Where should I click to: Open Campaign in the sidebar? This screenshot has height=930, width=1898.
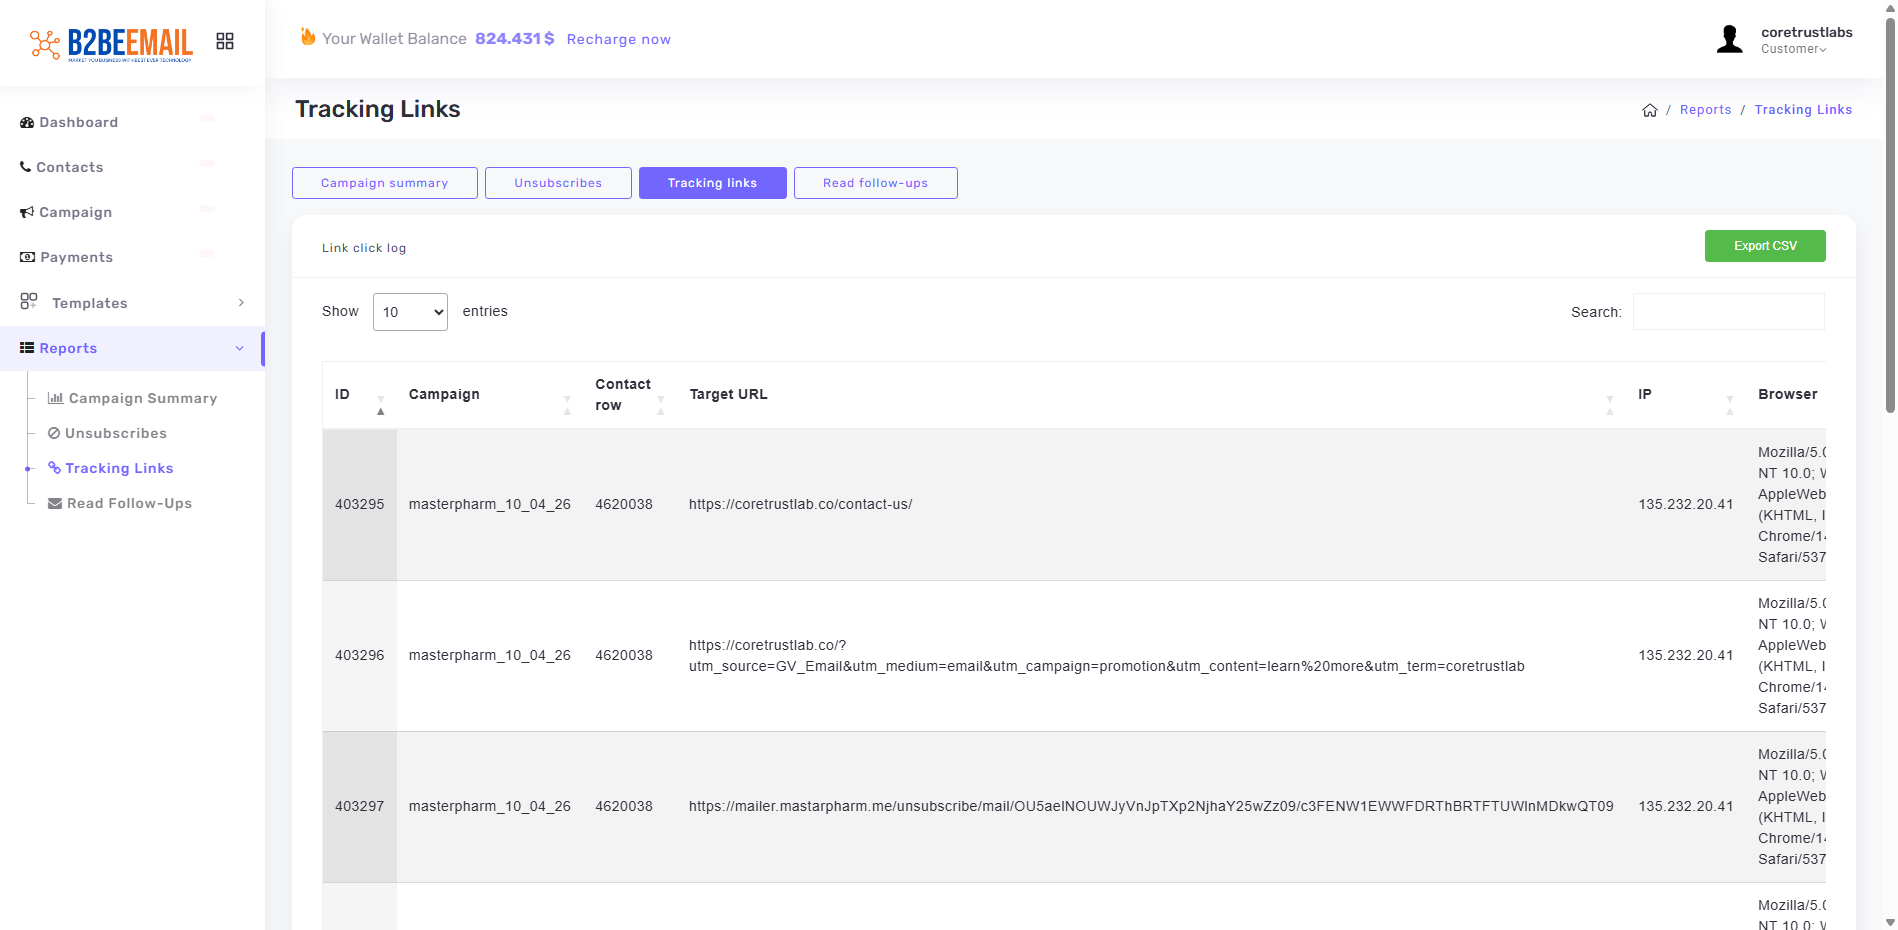(x=75, y=212)
